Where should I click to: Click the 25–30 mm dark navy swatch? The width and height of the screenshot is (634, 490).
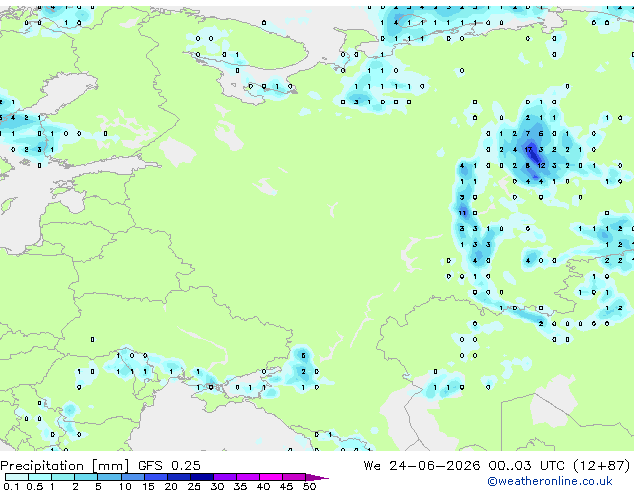(x=201, y=477)
